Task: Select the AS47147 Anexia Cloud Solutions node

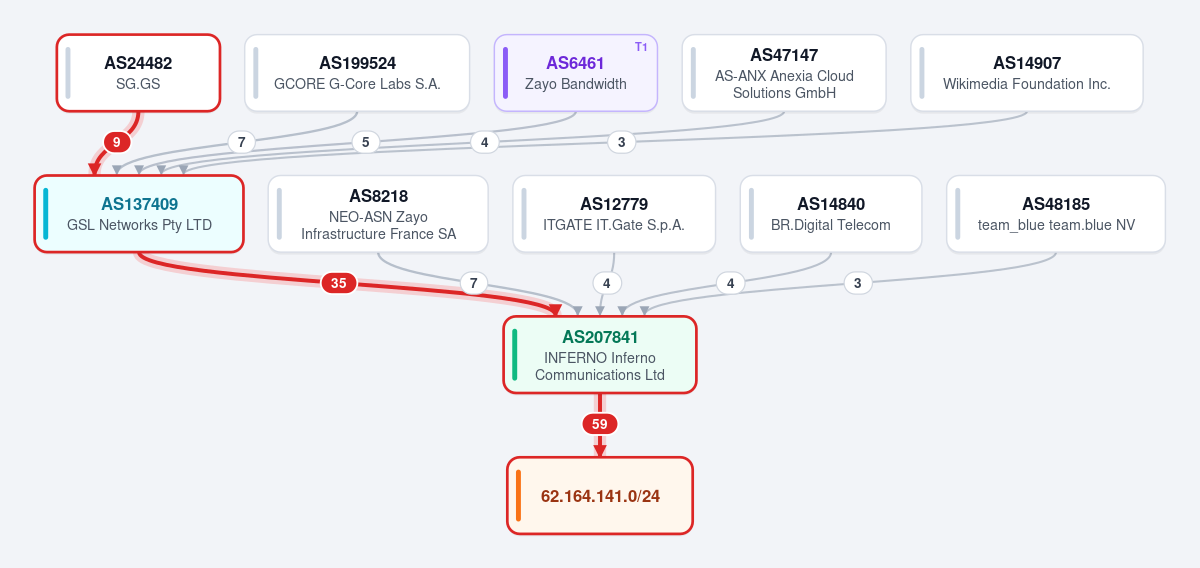Action: [784, 73]
